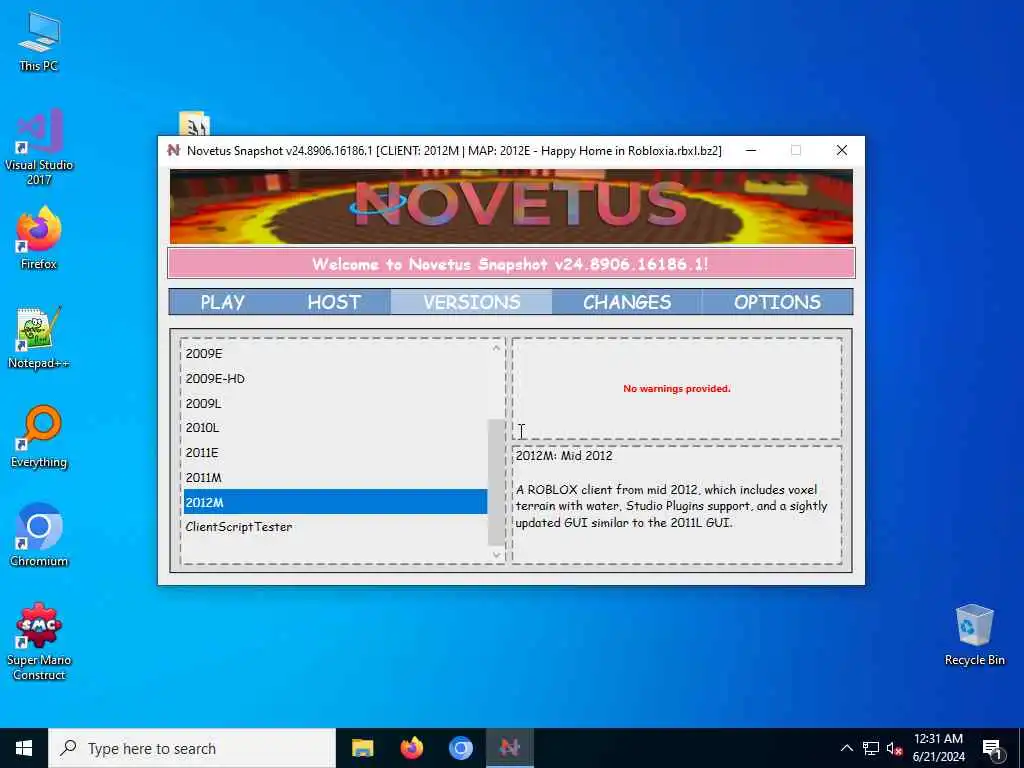Click the NOVETUS banner image
1024x768 pixels.
pos(511,206)
